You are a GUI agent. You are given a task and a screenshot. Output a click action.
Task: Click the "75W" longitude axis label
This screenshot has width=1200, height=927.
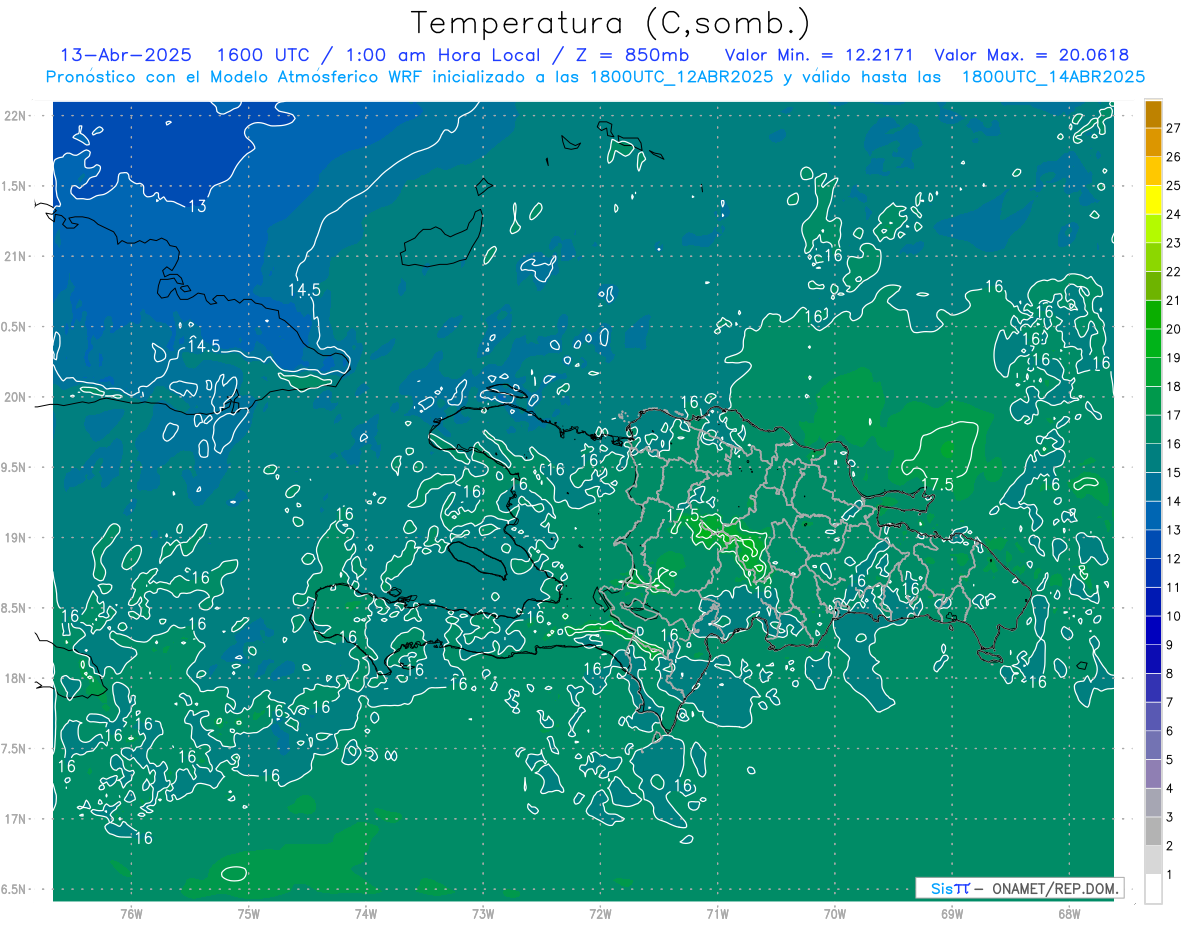tap(249, 913)
